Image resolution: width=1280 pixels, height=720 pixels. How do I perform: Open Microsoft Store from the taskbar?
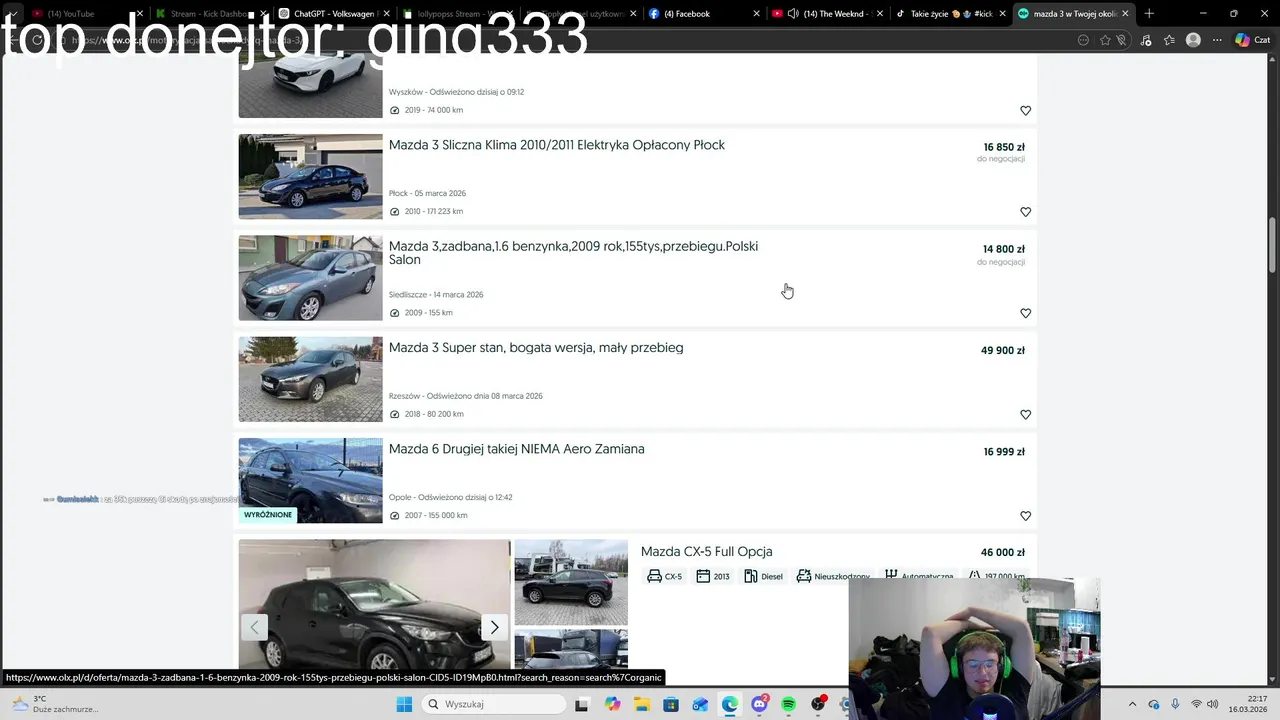pyautogui.click(x=671, y=704)
